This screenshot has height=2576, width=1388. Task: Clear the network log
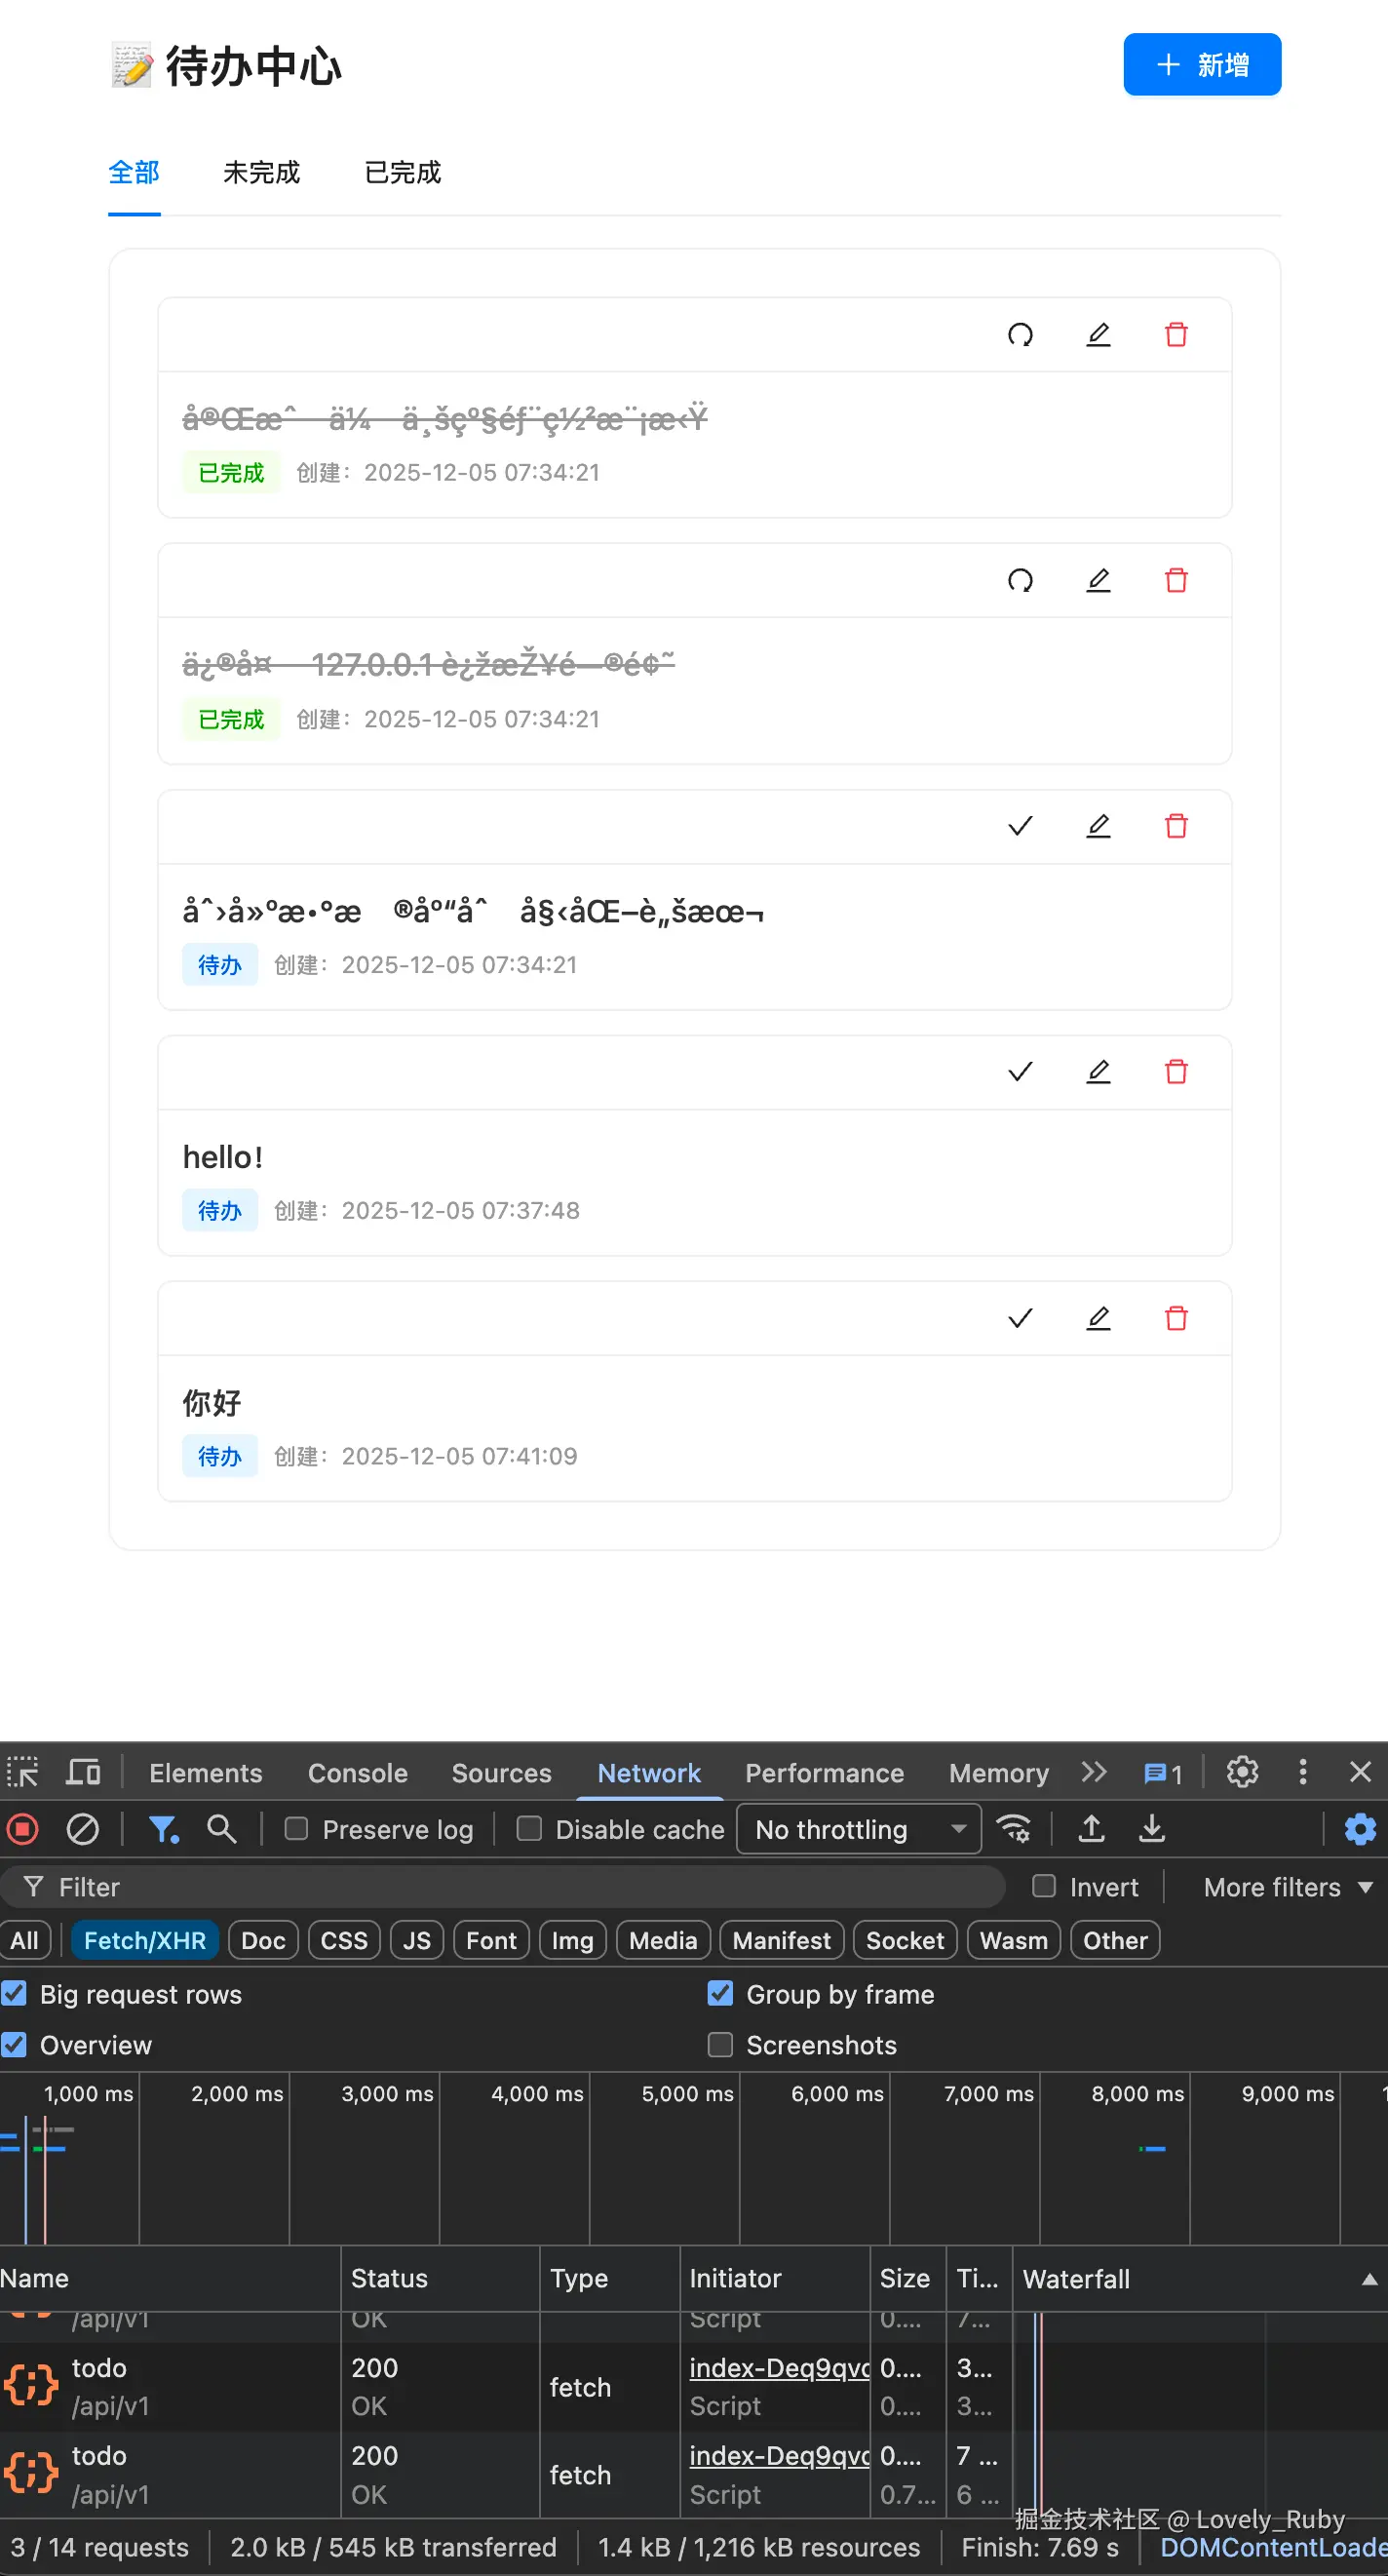click(82, 1830)
